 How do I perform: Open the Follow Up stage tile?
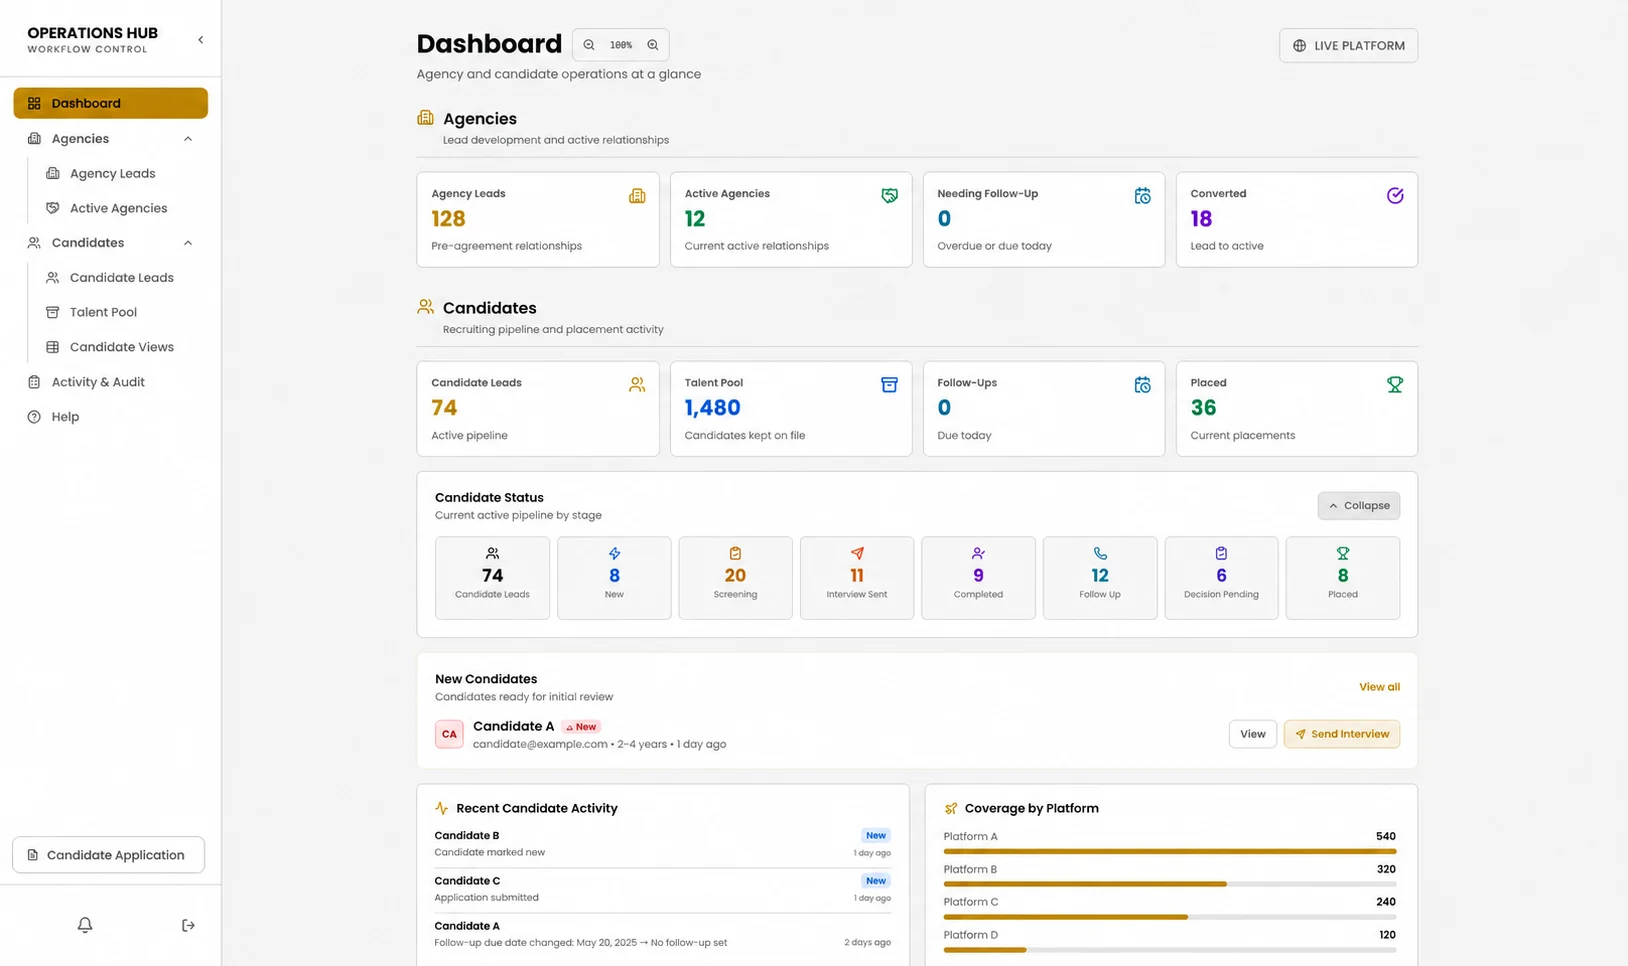tap(1100, 578)
